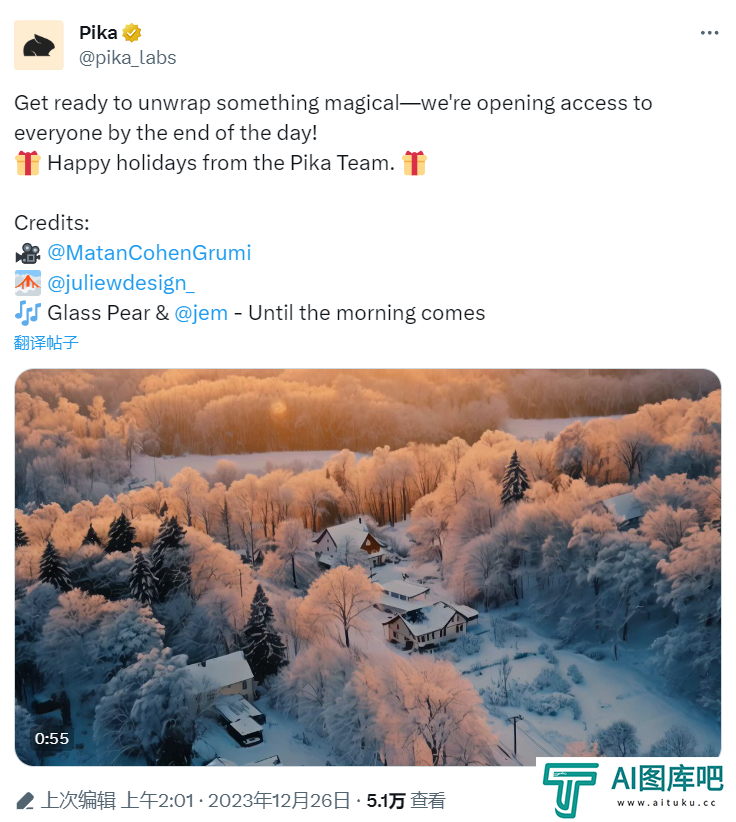The height and width of the screenshot is (822, 736).
Task: Click the AI图库吧 watermark logo
Action: (x=633, y=788)
